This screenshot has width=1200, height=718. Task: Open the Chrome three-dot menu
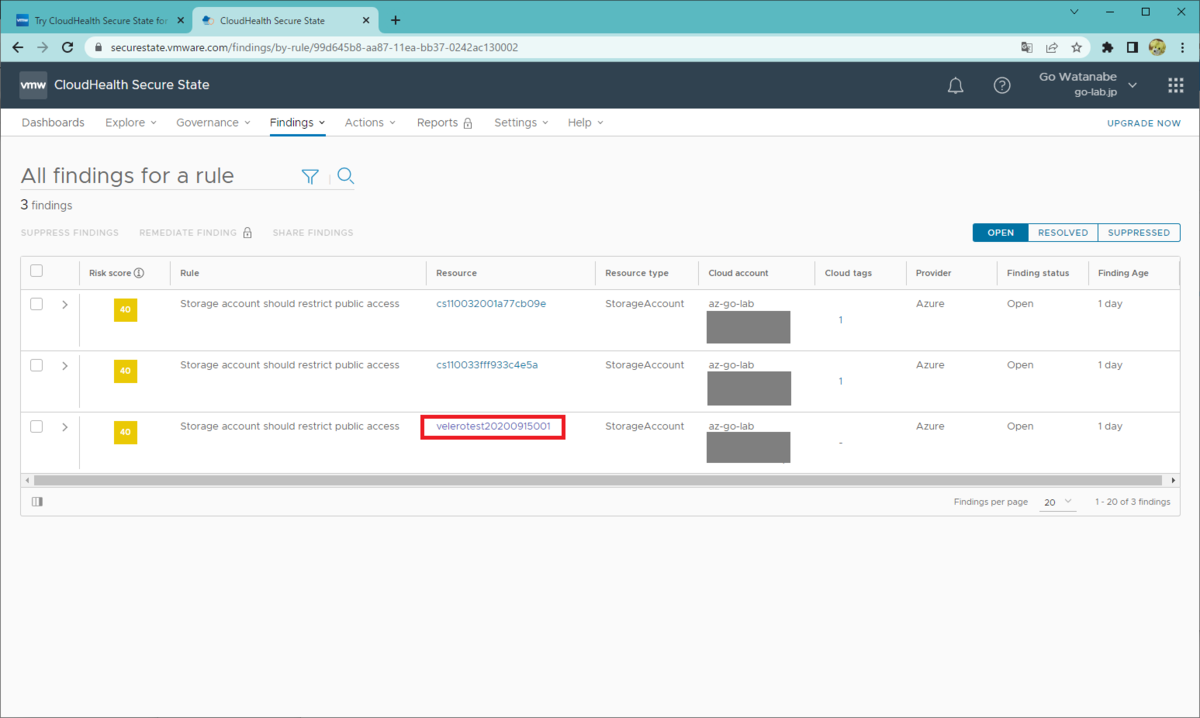coord(1182,47)
